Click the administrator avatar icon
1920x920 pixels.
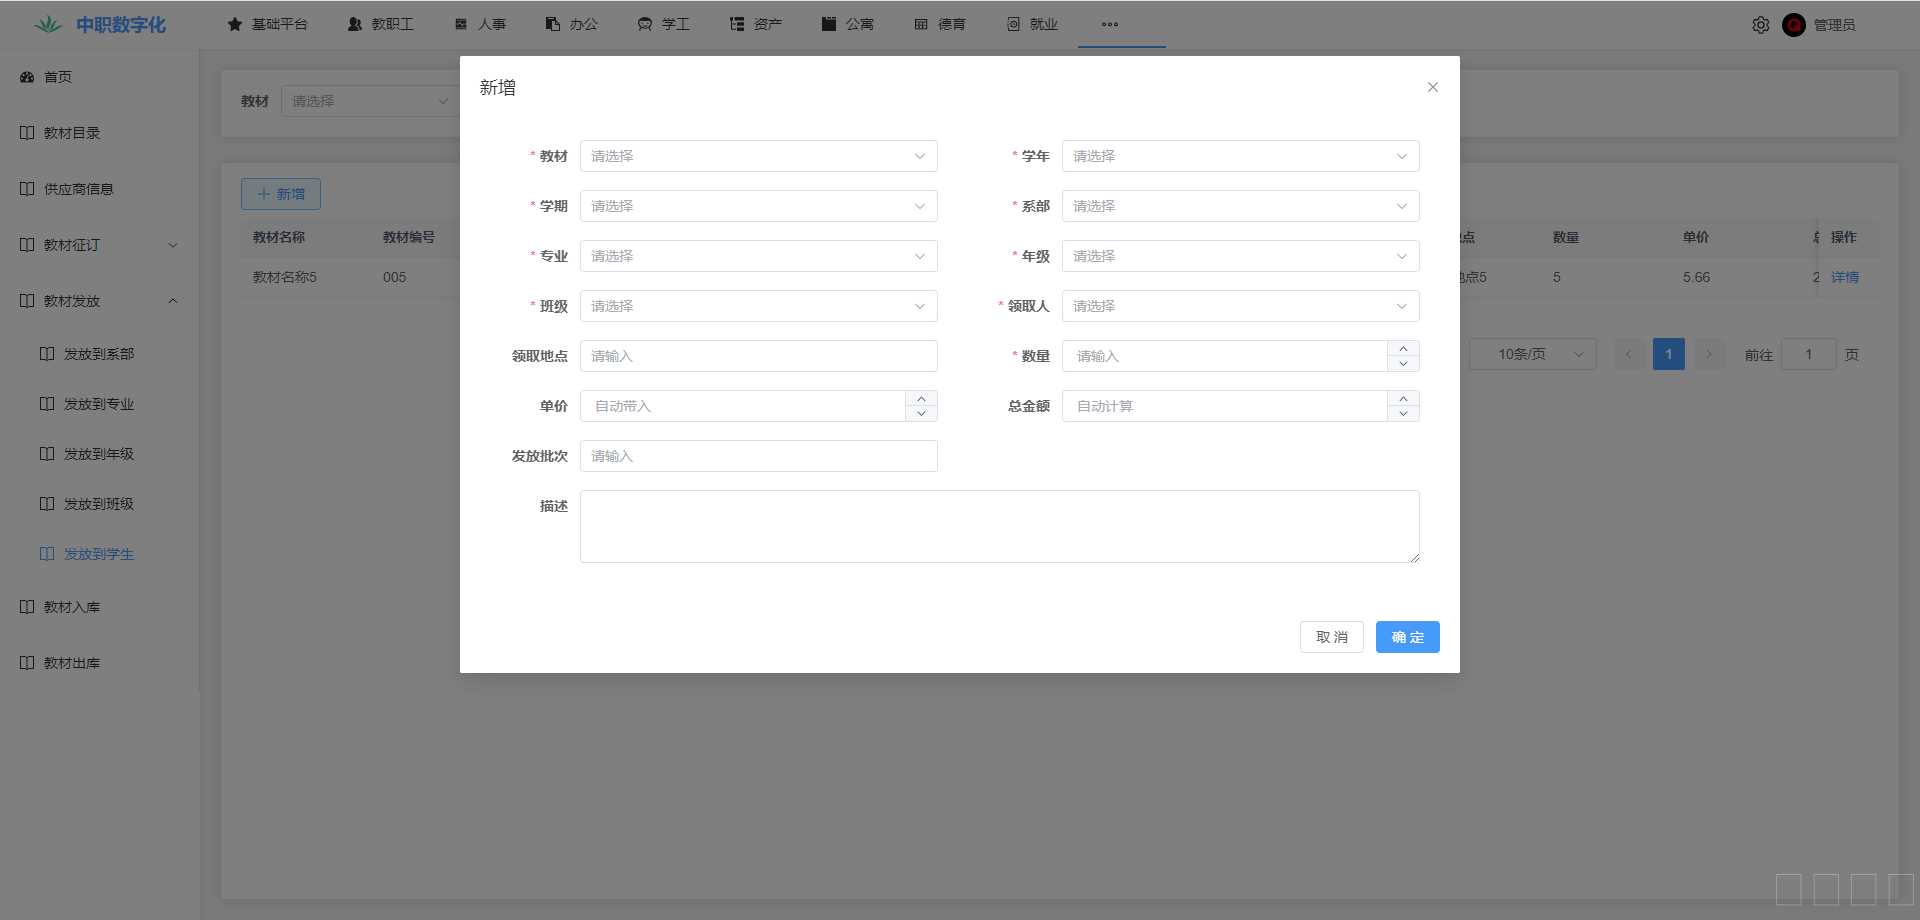[x=1793, y=25]
